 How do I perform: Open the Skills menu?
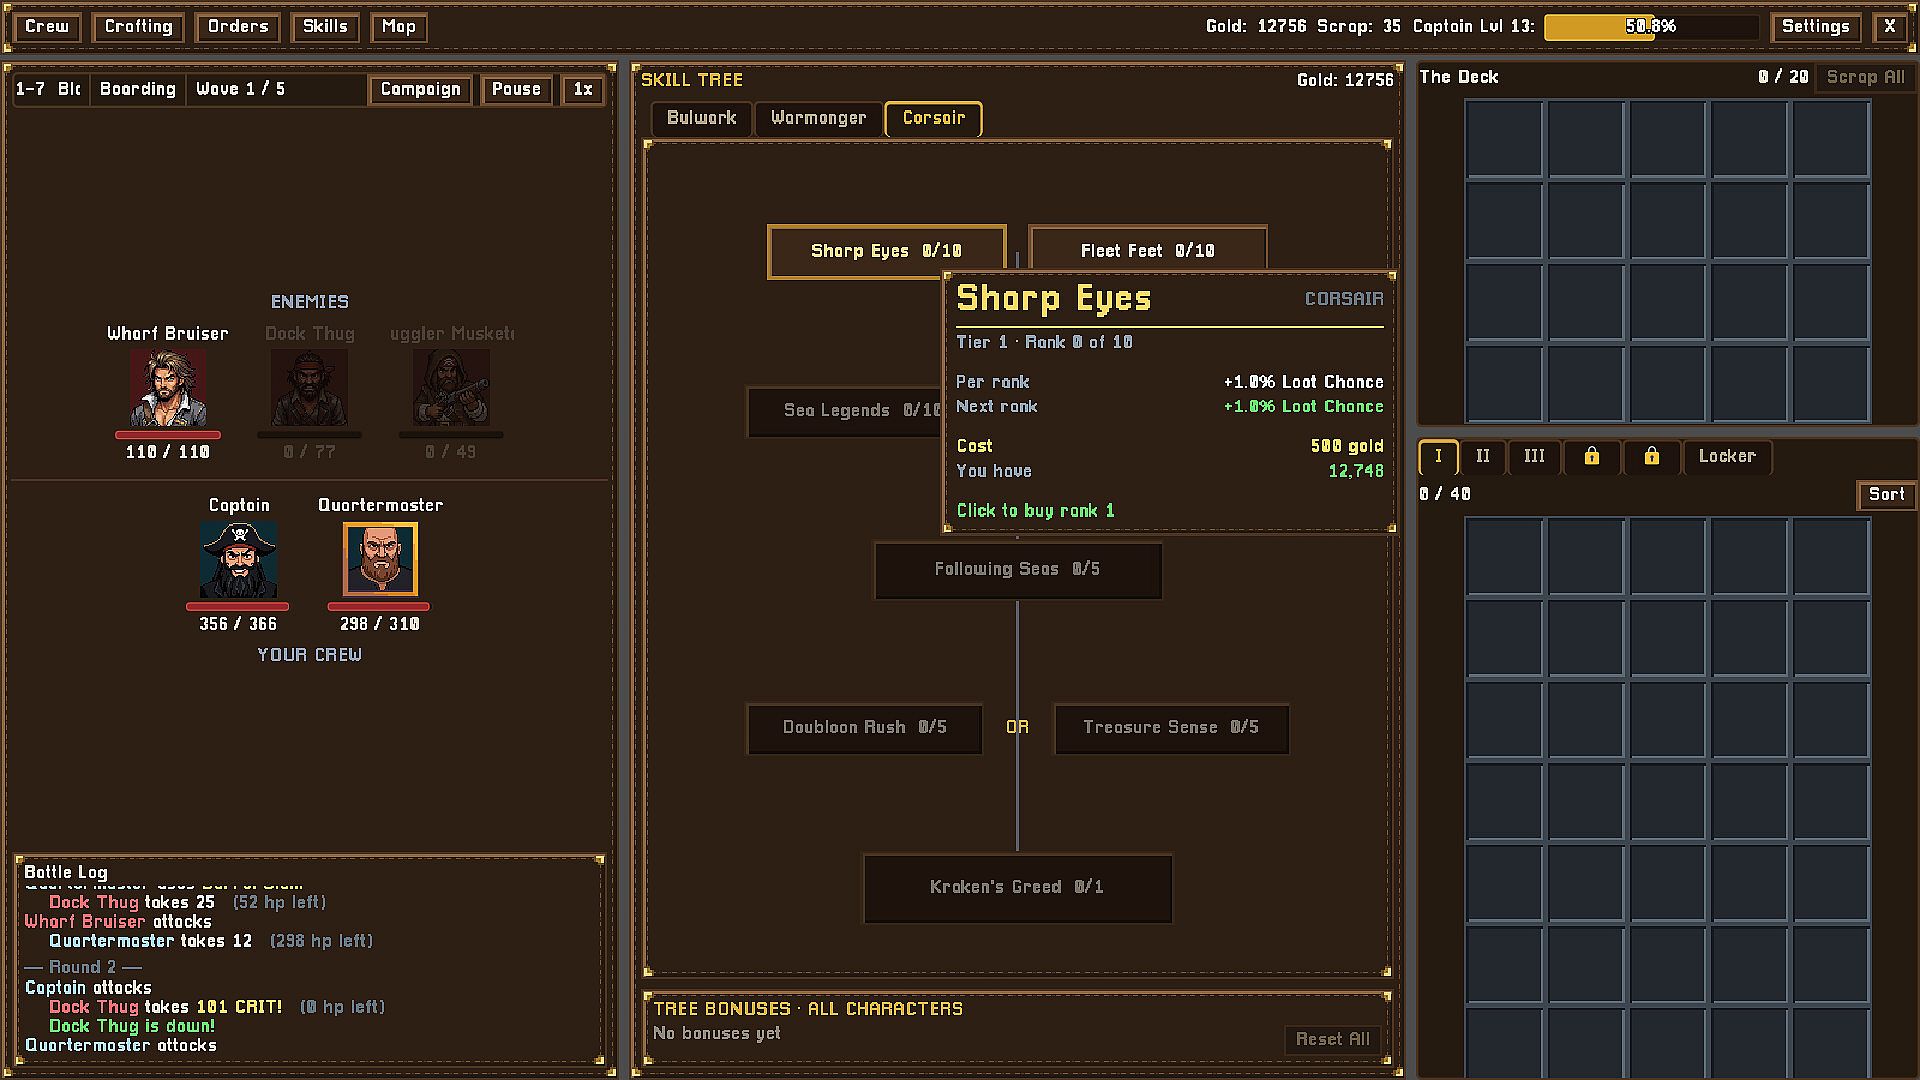(325, 27)
